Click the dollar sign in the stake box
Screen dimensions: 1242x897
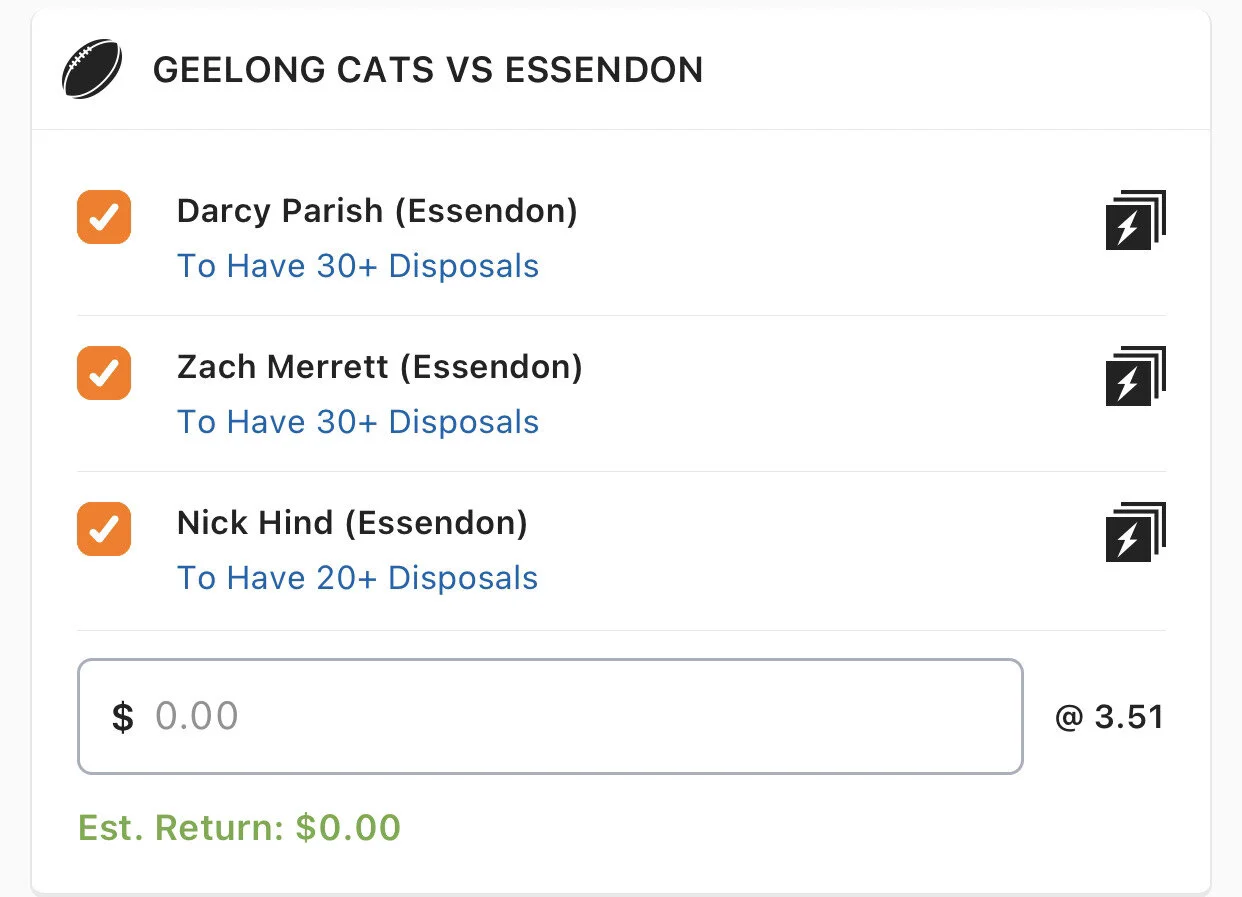coord(122,717)
